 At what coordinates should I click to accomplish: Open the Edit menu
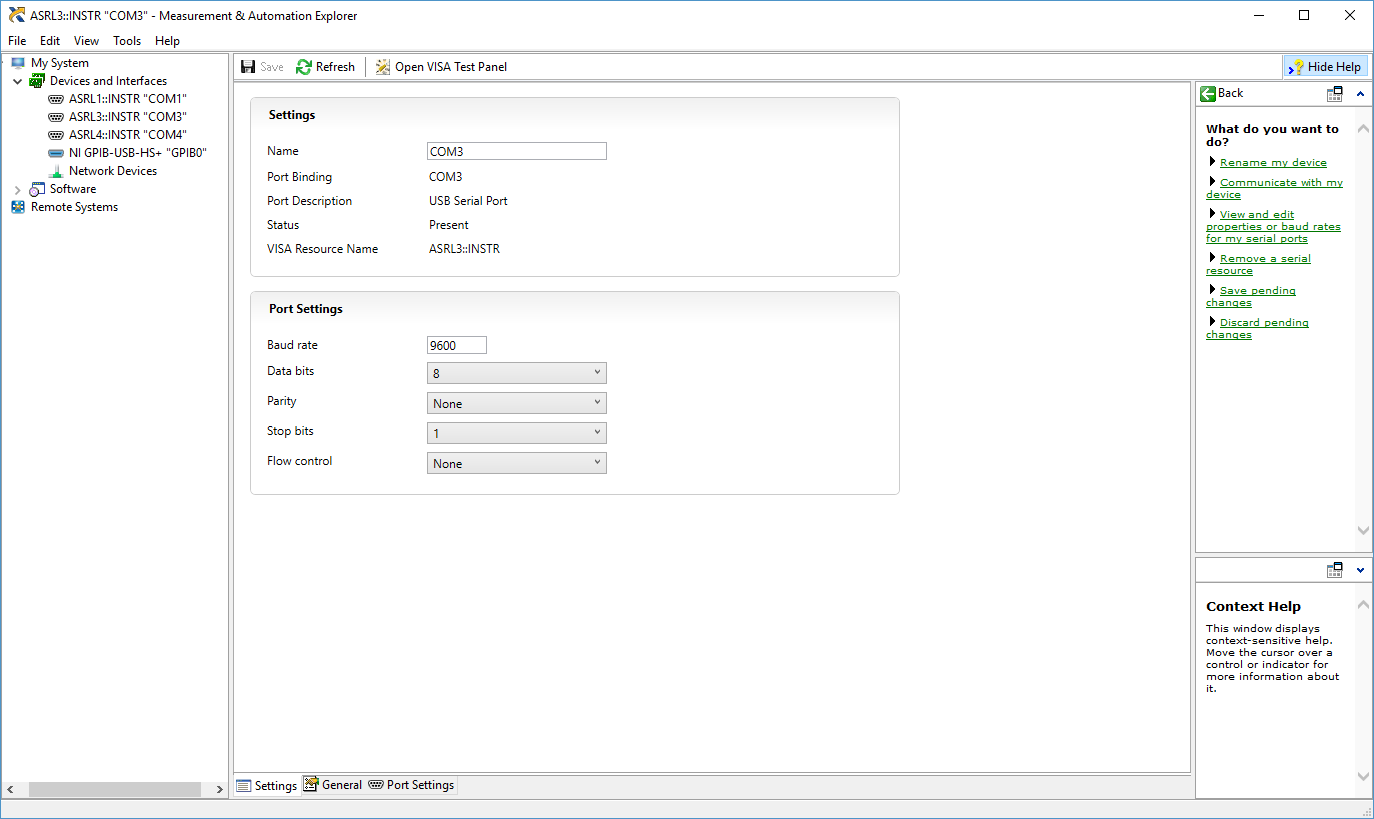click(x=50, y=41)
